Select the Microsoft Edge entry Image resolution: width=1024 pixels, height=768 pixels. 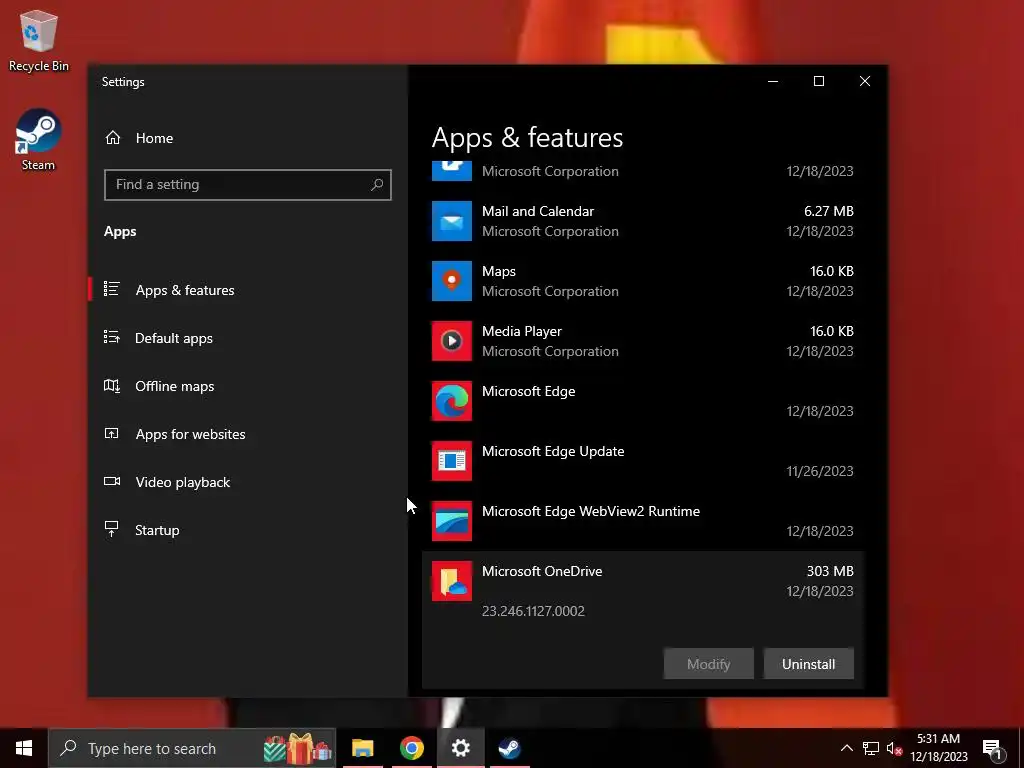click(x=643, y=401)
